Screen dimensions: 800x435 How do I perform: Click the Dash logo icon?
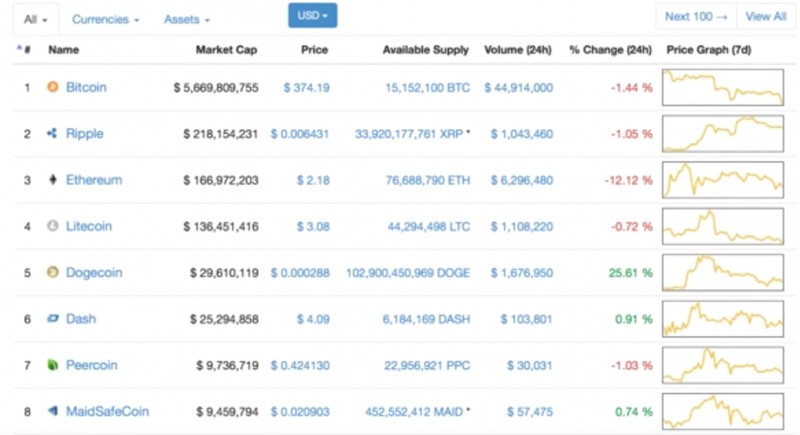tap(53, 319)
